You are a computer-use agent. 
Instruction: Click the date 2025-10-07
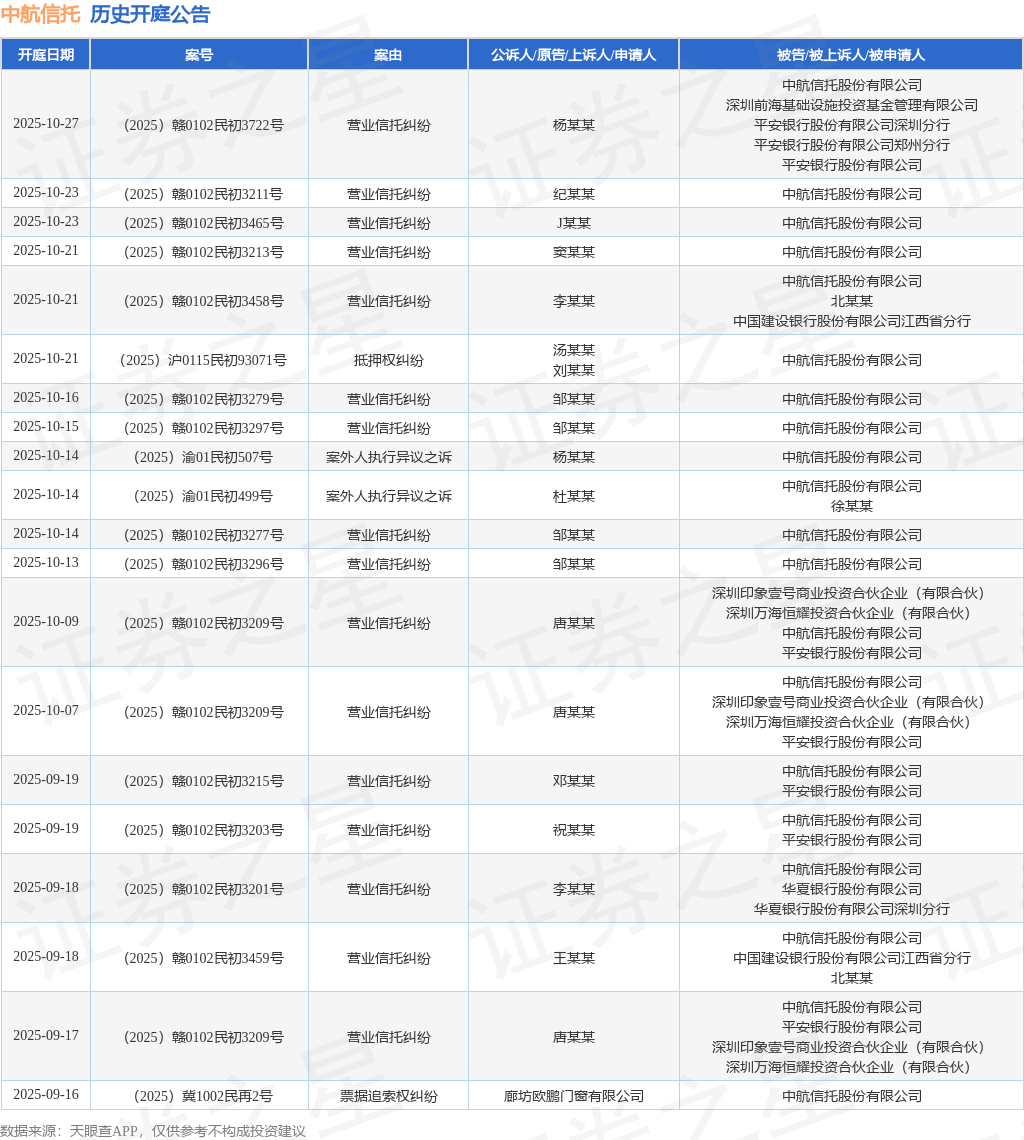(46, 710)
